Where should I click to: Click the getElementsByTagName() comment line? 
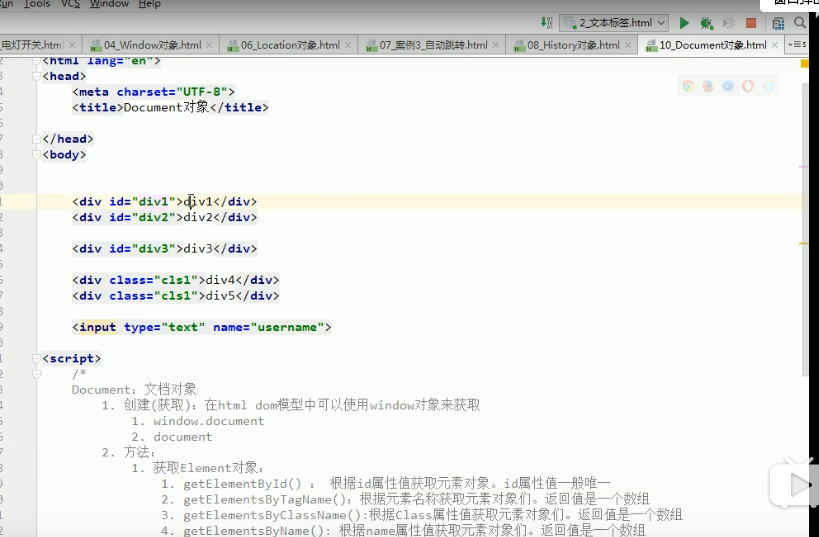405,499
